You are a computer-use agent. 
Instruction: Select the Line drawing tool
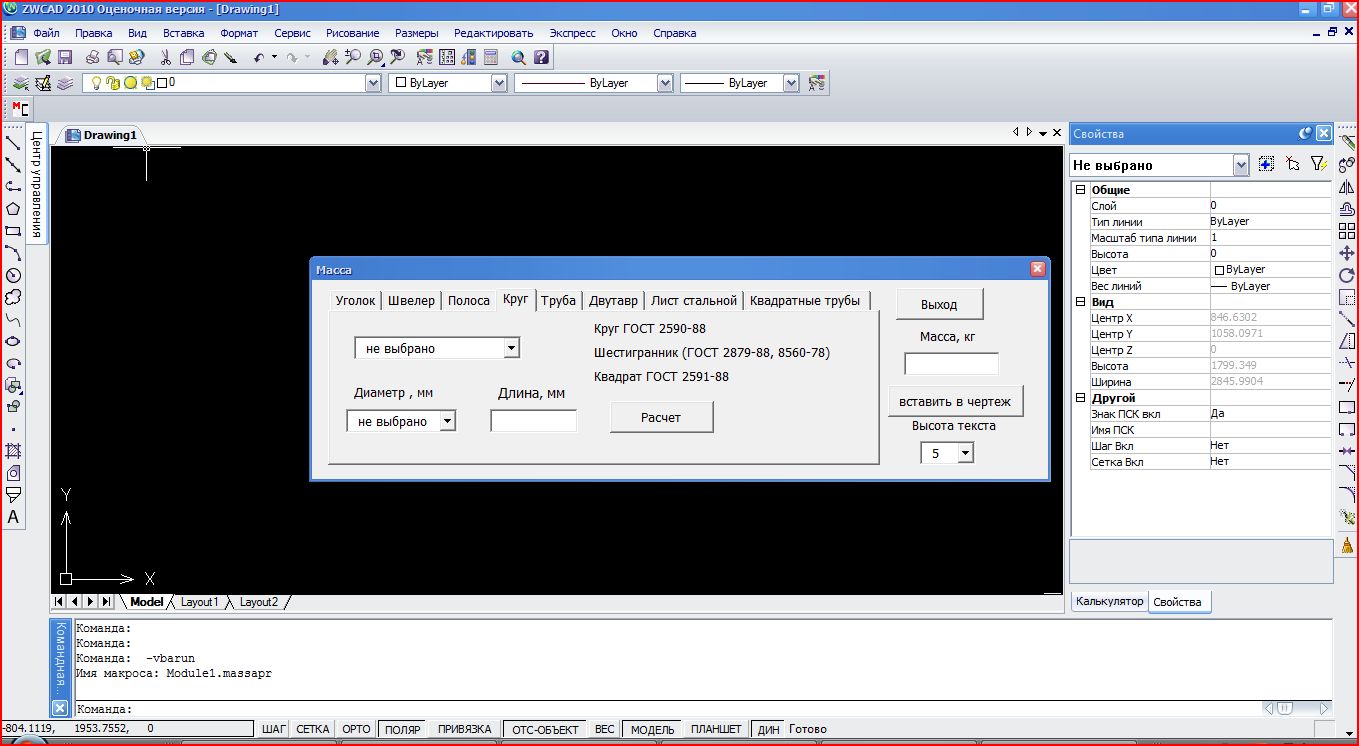pos(13,143)
